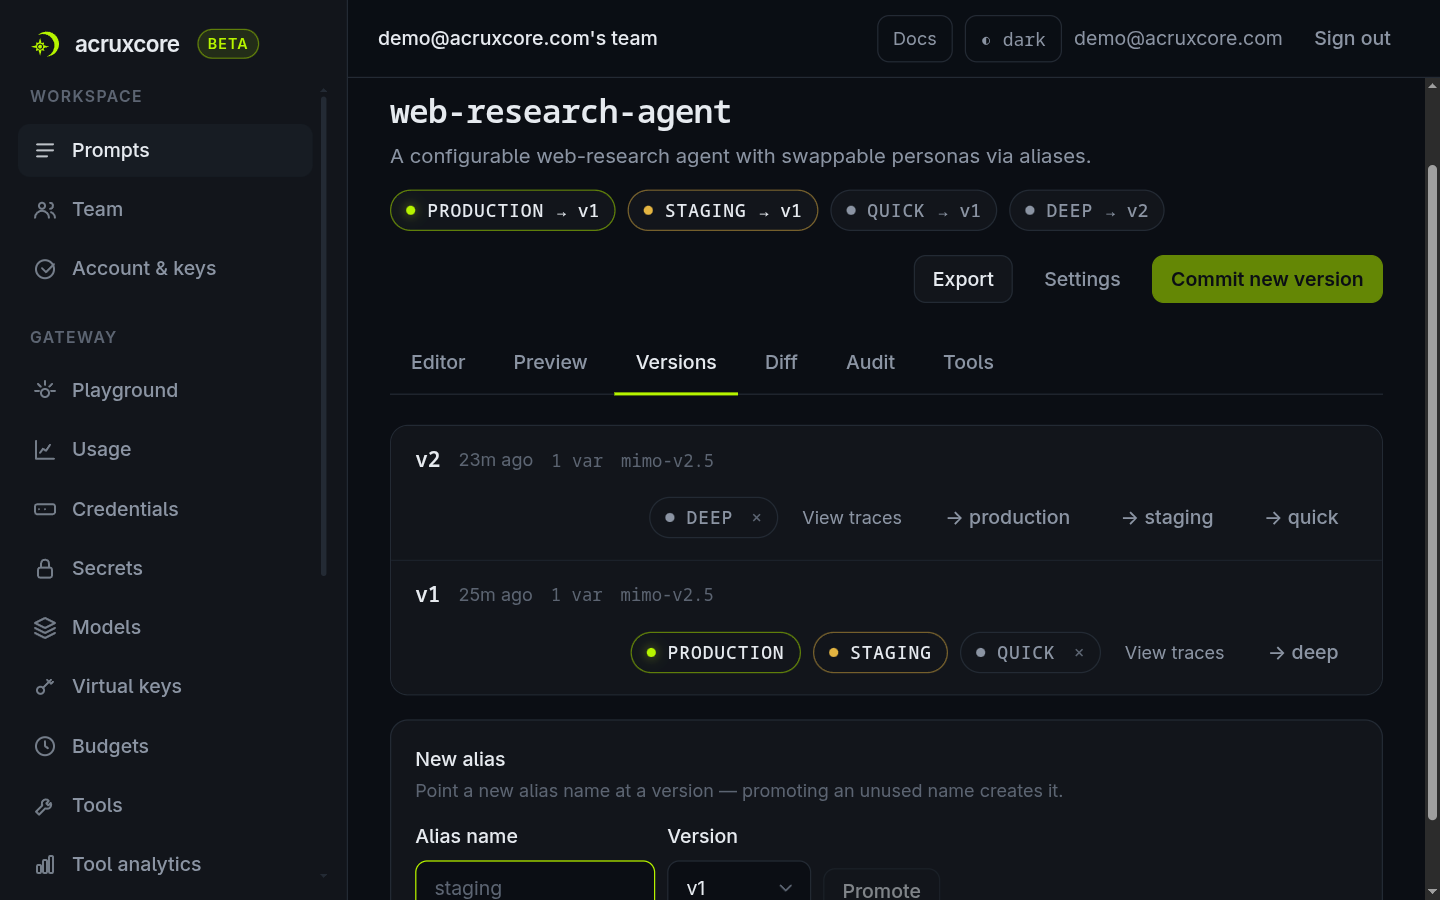Open the Tools tab in prompt view

pyautogui.click(x=968, y=362)
